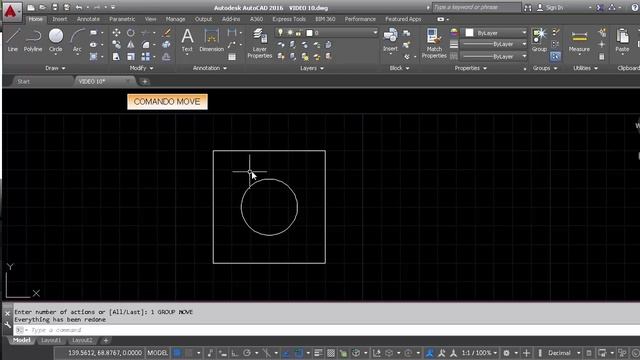
Task: Click the Fillet tool icon
Action: (x=146, y=44)
